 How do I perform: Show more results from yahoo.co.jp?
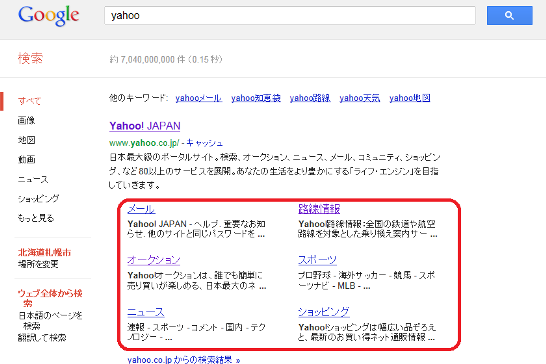[x=184, y=359]
